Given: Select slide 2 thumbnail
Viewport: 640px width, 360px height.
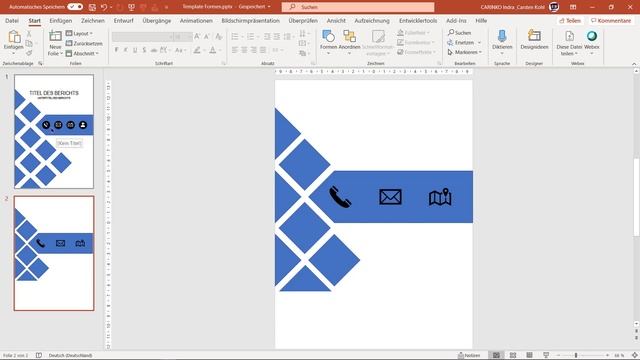Looking at the screenshot, I should coord(54,253).
